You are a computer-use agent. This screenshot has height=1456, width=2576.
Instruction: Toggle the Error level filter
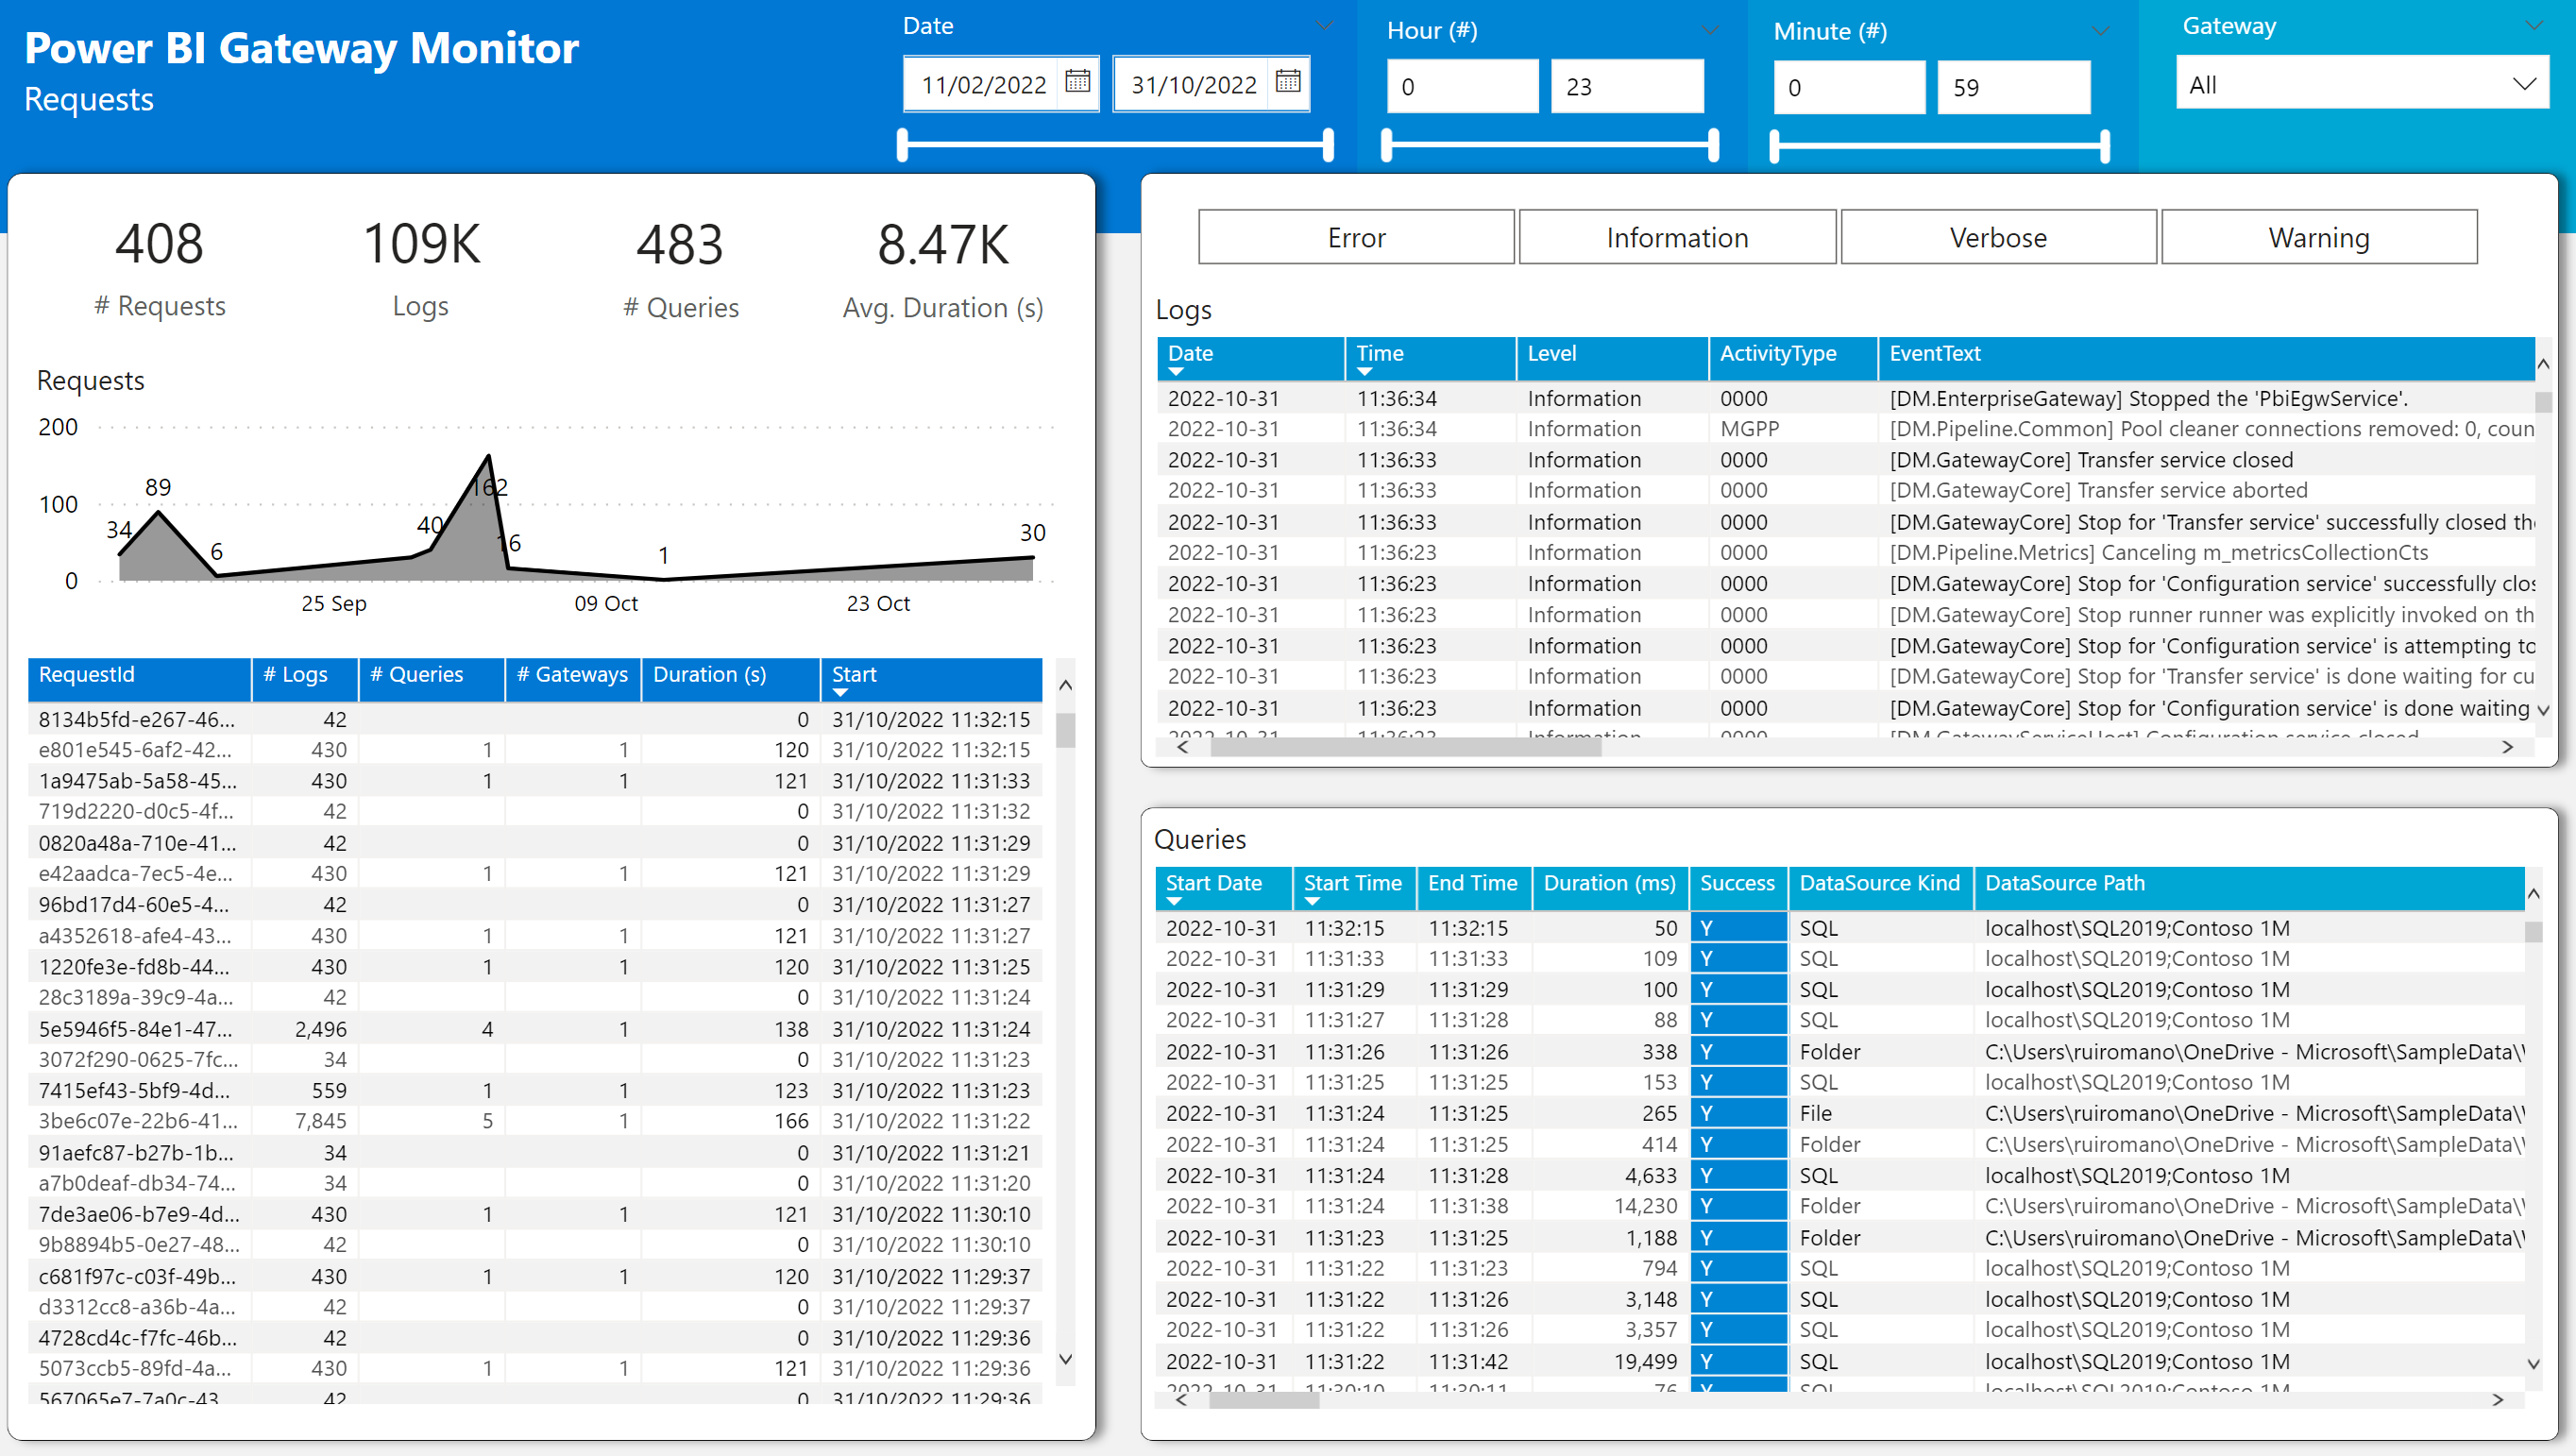point(1356,237)
